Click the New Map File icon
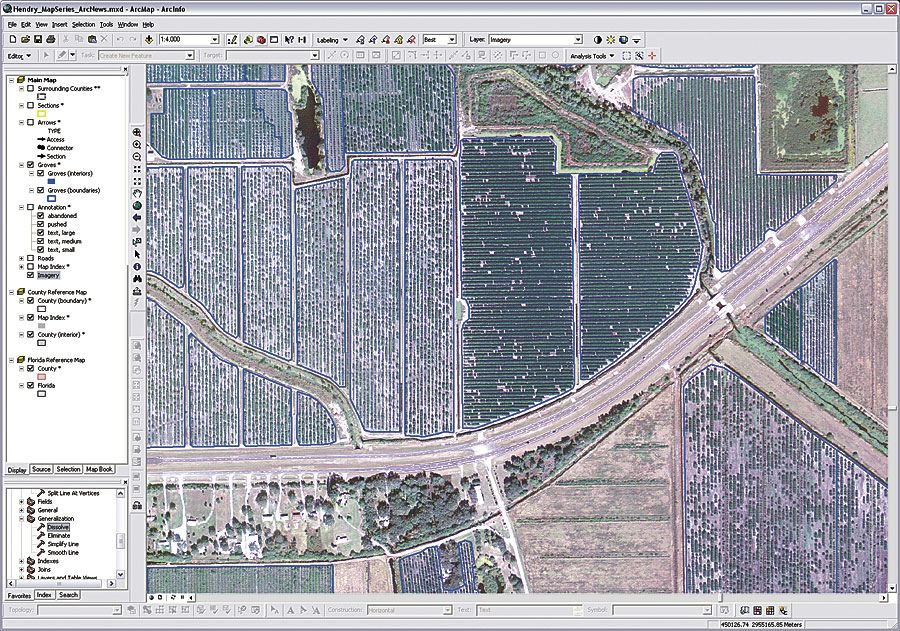The width and height of the screenshot is (900, 631). (13, 39)
